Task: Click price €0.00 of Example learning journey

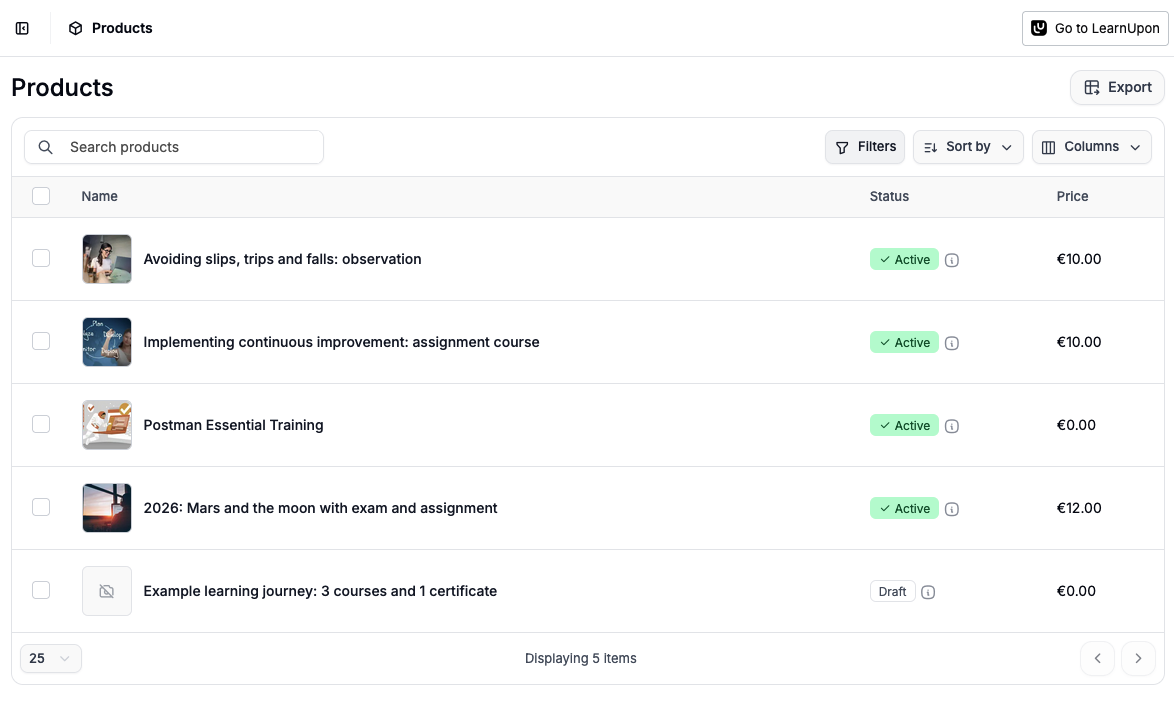Action: click(1076, 591)
